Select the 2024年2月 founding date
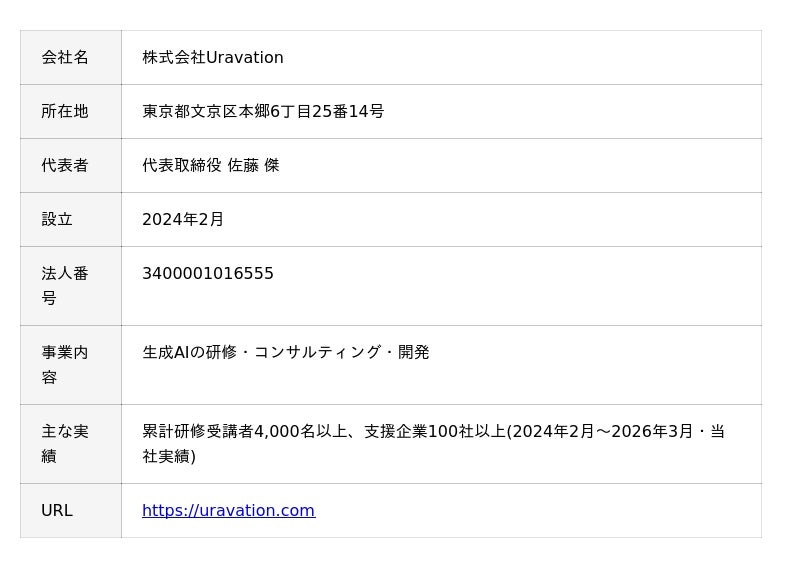The width and height of the screenshot is (800, 568). [x=183, y=219]
